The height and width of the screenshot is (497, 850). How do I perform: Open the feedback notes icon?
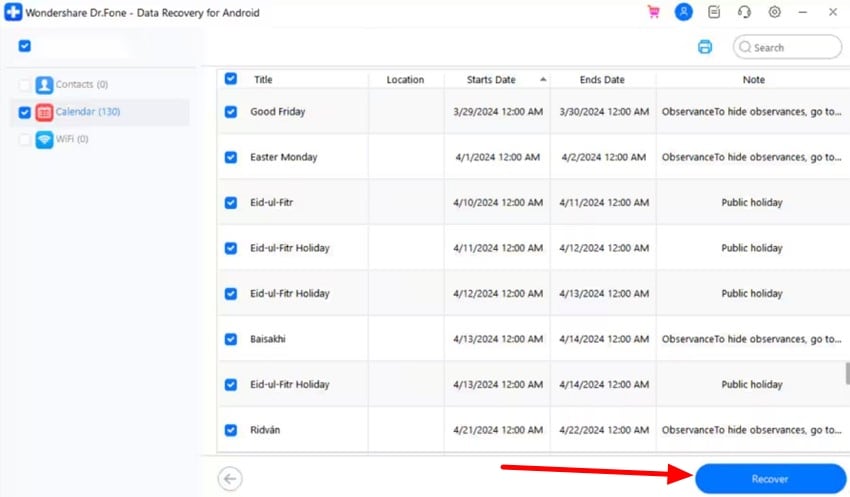tap(714, 12)
